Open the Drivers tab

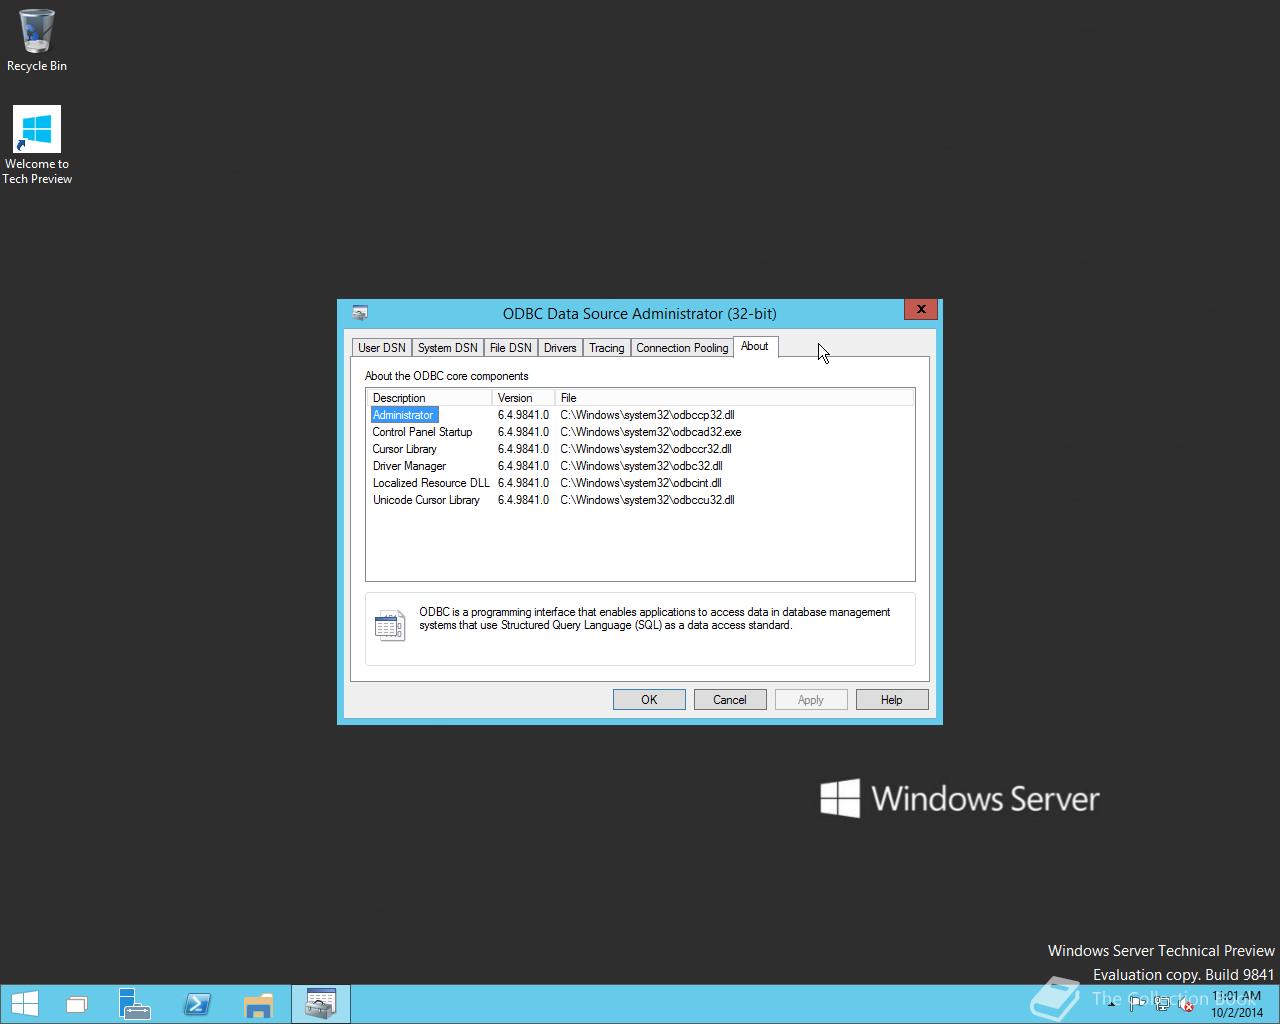tap(560, 348)
